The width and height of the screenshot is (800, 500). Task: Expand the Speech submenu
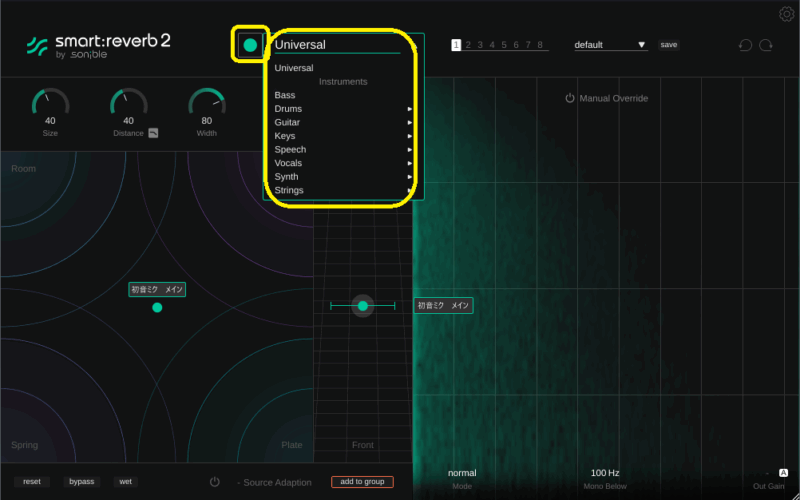pos(343,149)
